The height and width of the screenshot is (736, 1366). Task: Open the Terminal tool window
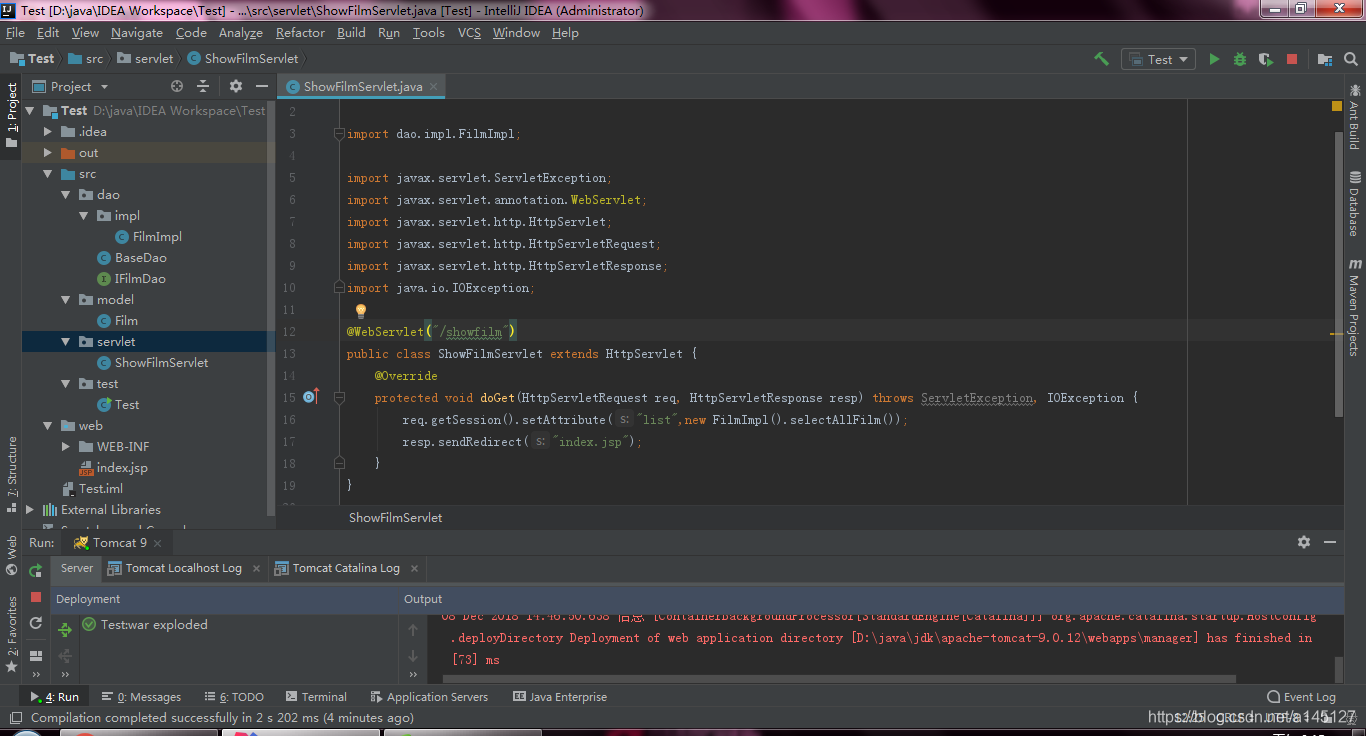[x=315, y=697]
